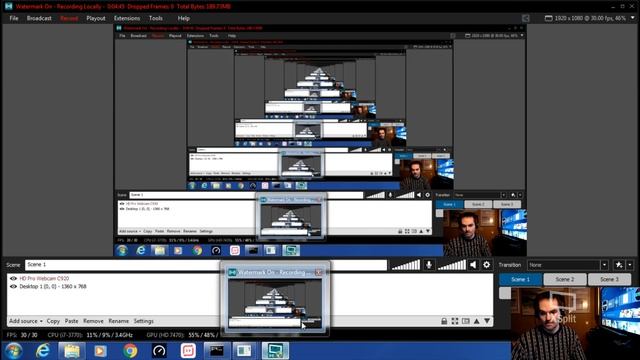
Task: Click the CPU 11% / 9% / 3.4GHz readout
Action: (90, 335)
